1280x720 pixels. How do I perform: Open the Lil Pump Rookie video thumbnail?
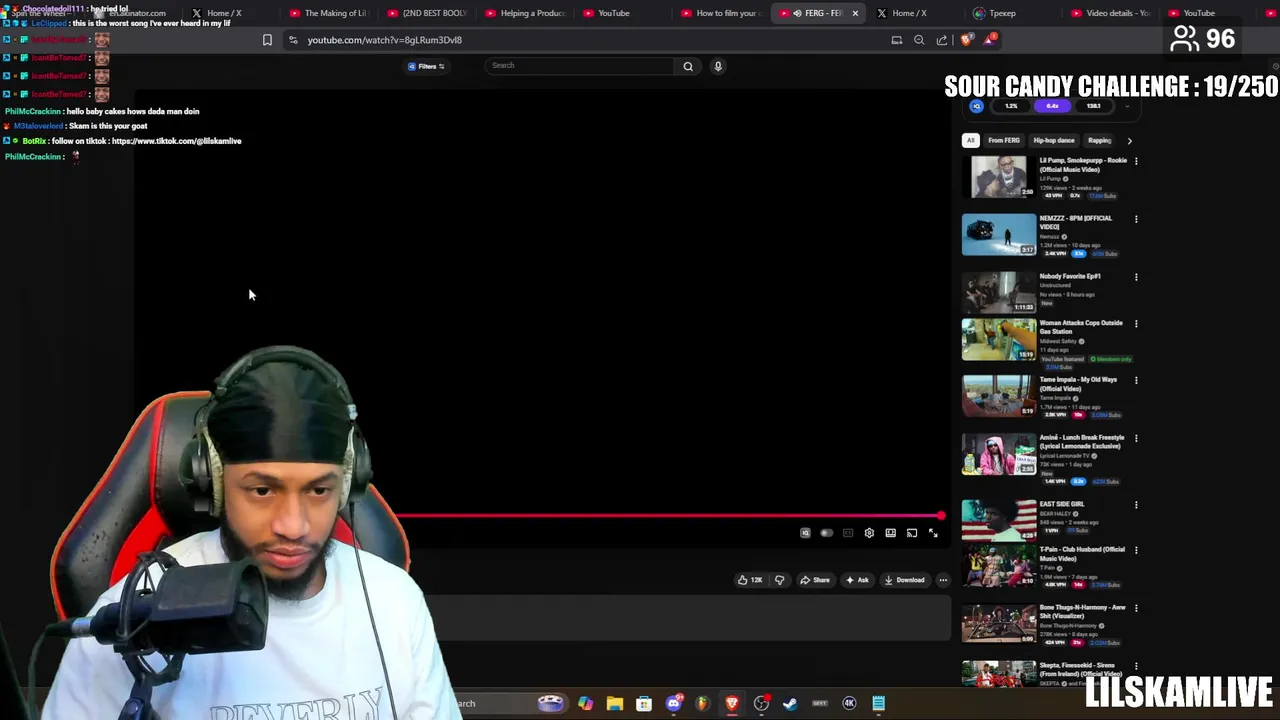point(999,177)
